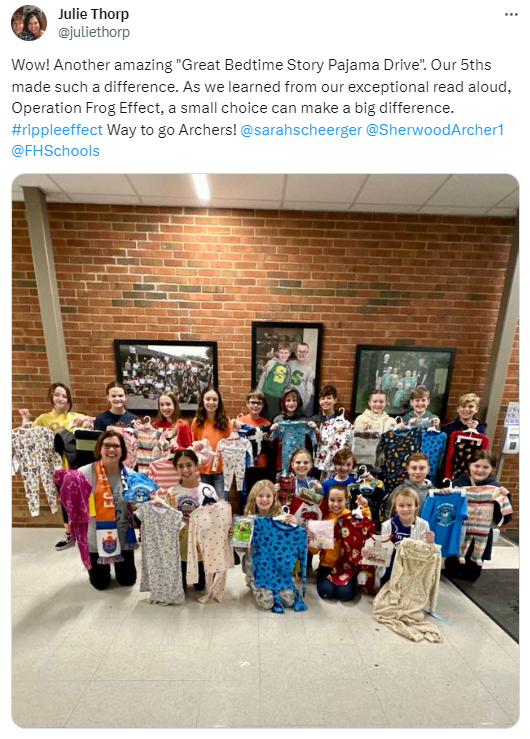Open the @SherwoodArcher1 profile mention
Viewport: 530px width, 739px height.
pos(435,130)
